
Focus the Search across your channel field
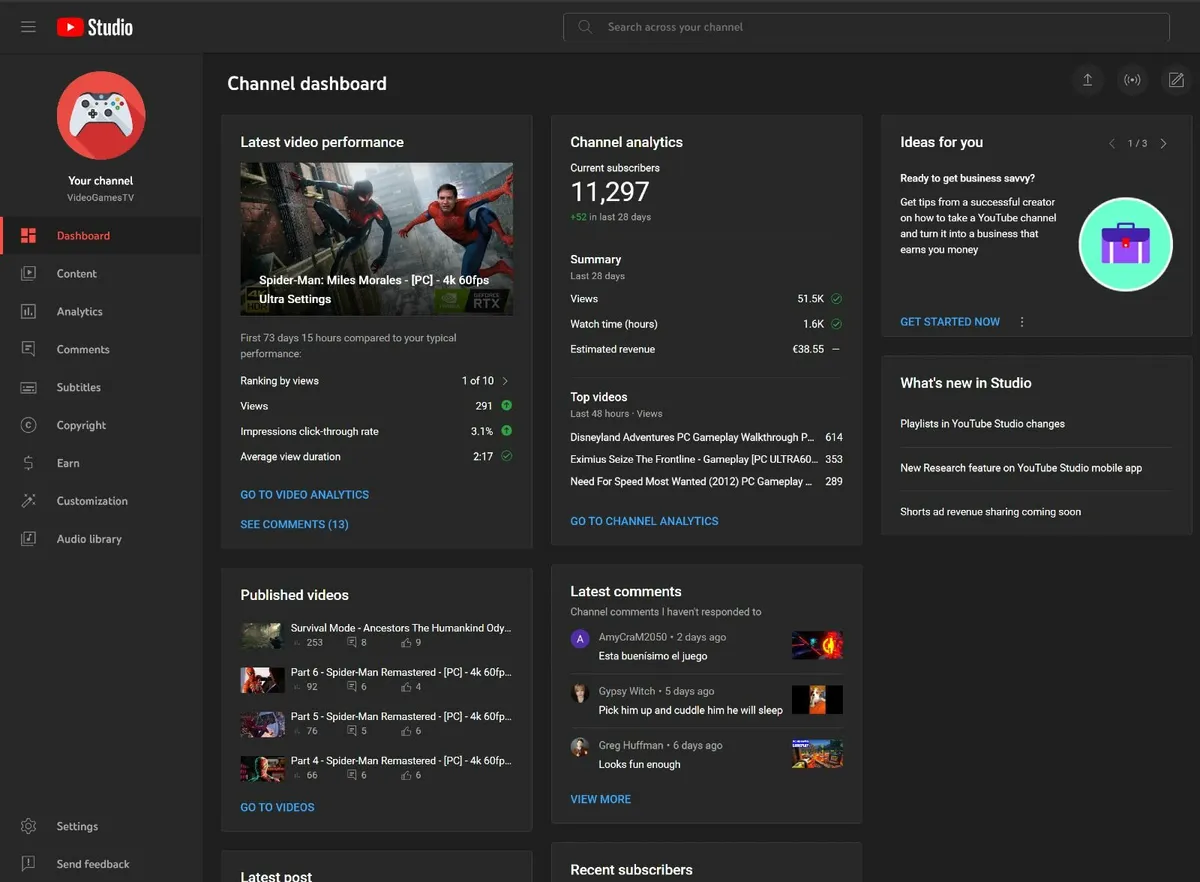(x=866, y=27)
